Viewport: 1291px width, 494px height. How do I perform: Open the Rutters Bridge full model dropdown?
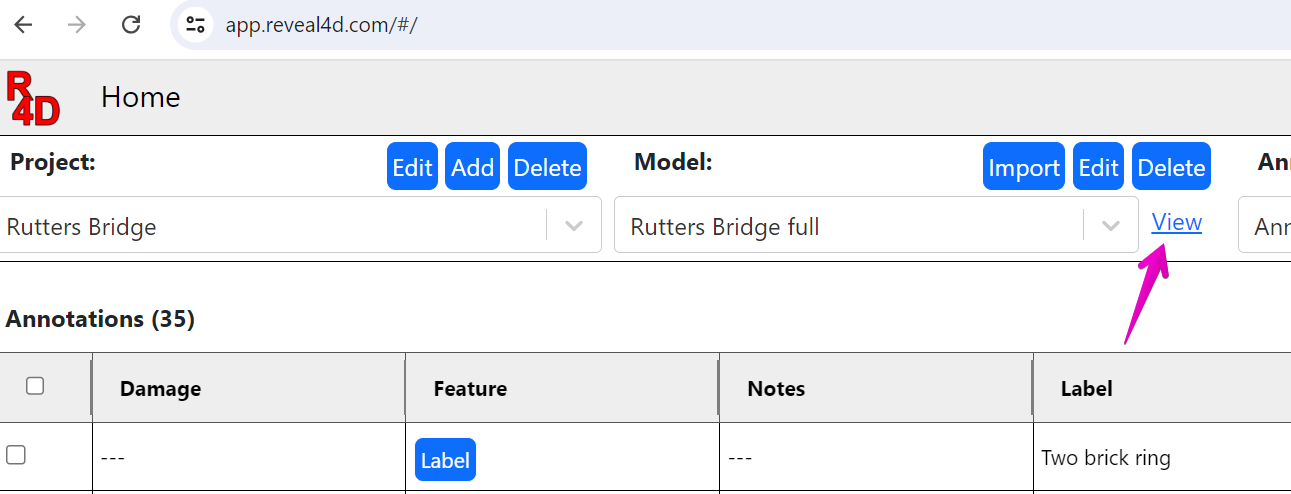[x=1110, y=226]
